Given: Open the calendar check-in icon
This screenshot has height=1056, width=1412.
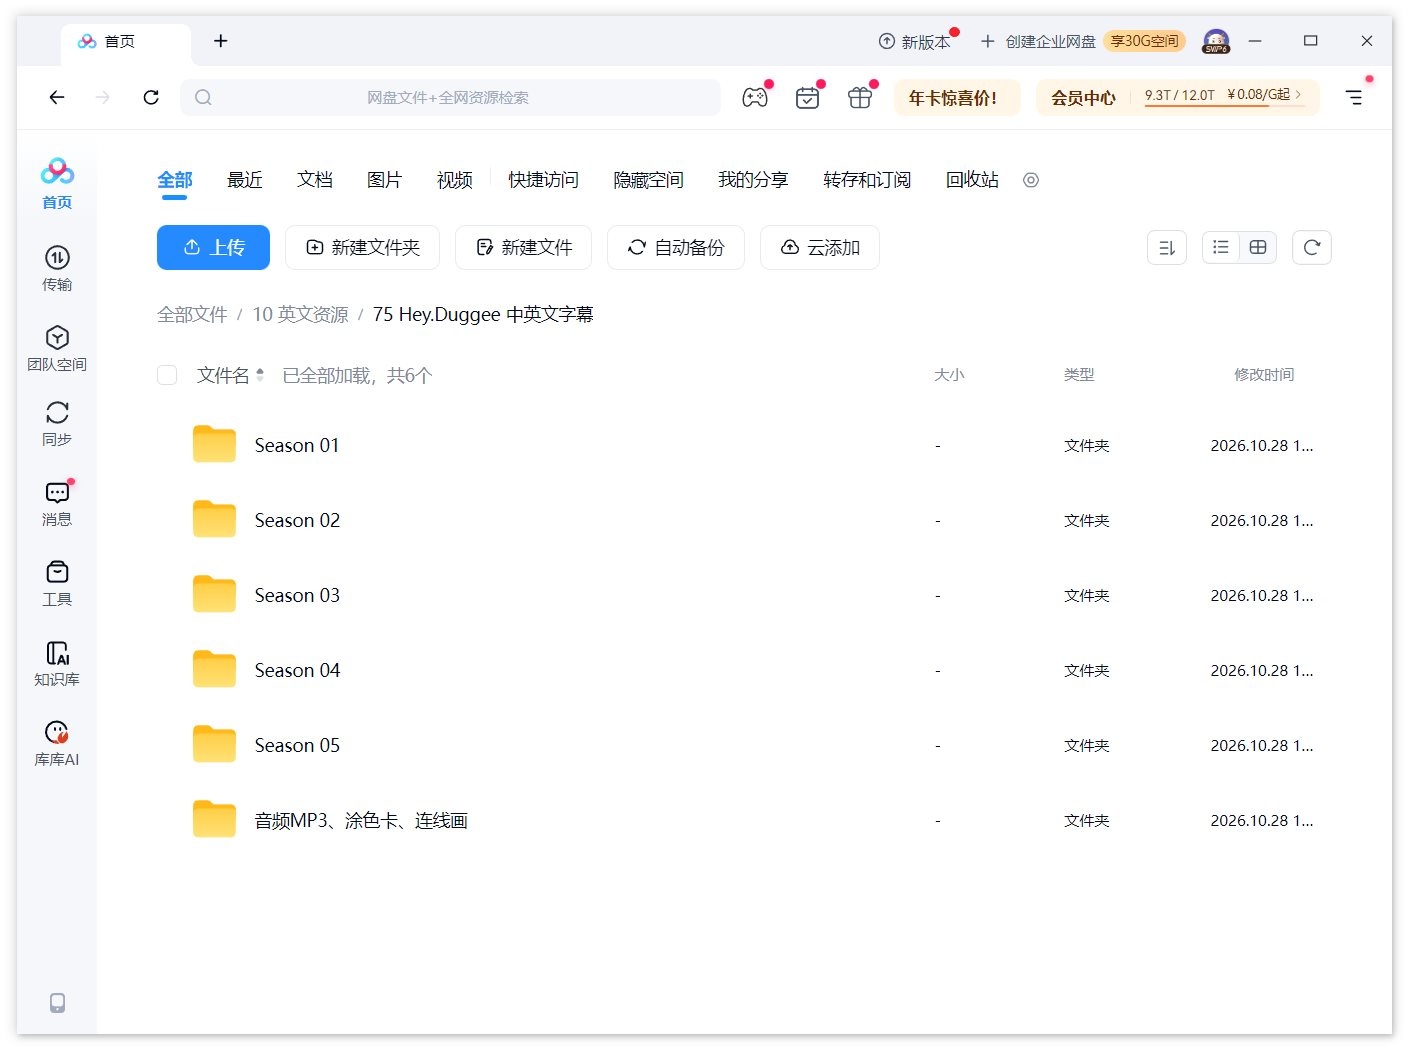Looking at the screenshot, I should click(807, 97).
